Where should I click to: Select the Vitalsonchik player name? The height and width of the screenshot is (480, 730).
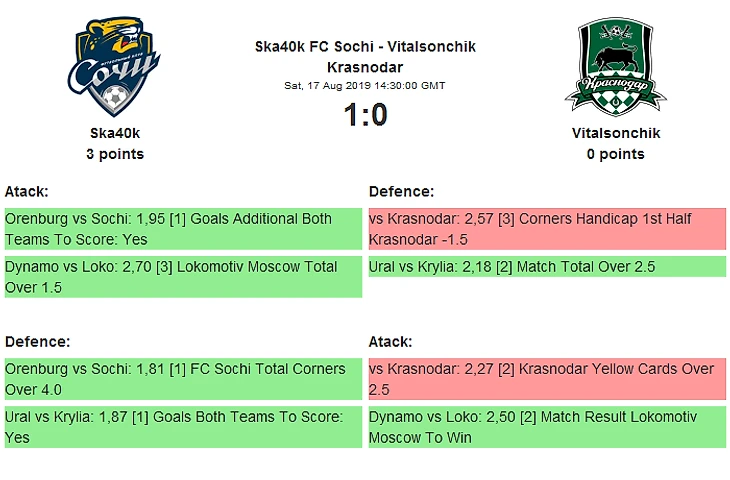pyautogui.click(x=616, y=133)
